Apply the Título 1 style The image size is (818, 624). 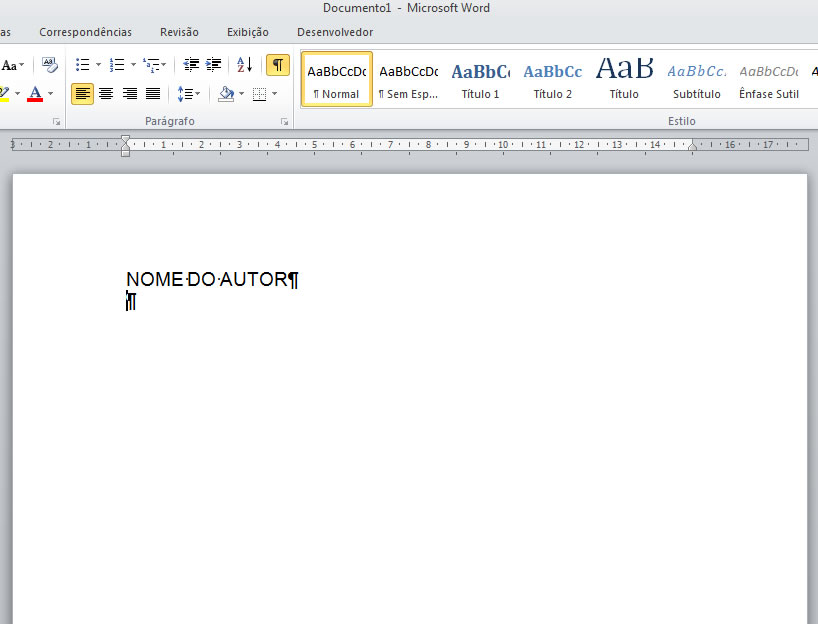click(480, 79)
